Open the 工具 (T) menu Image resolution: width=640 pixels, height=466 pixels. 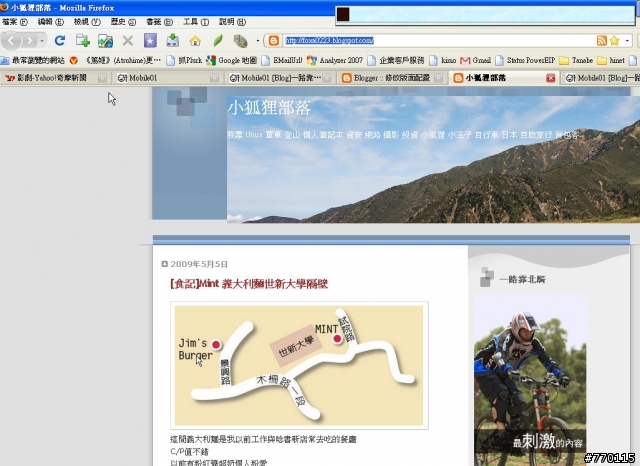pos(196,22)
